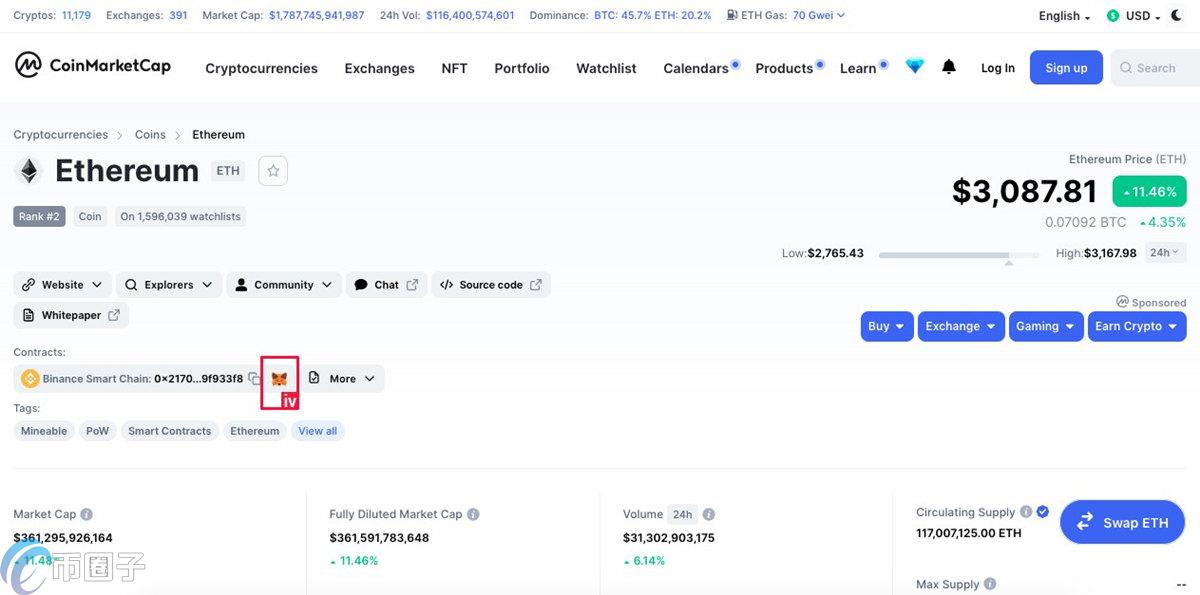Click the CoinMarketCap logo
The height and width of the screenshot is (595, 1200).
93,66
